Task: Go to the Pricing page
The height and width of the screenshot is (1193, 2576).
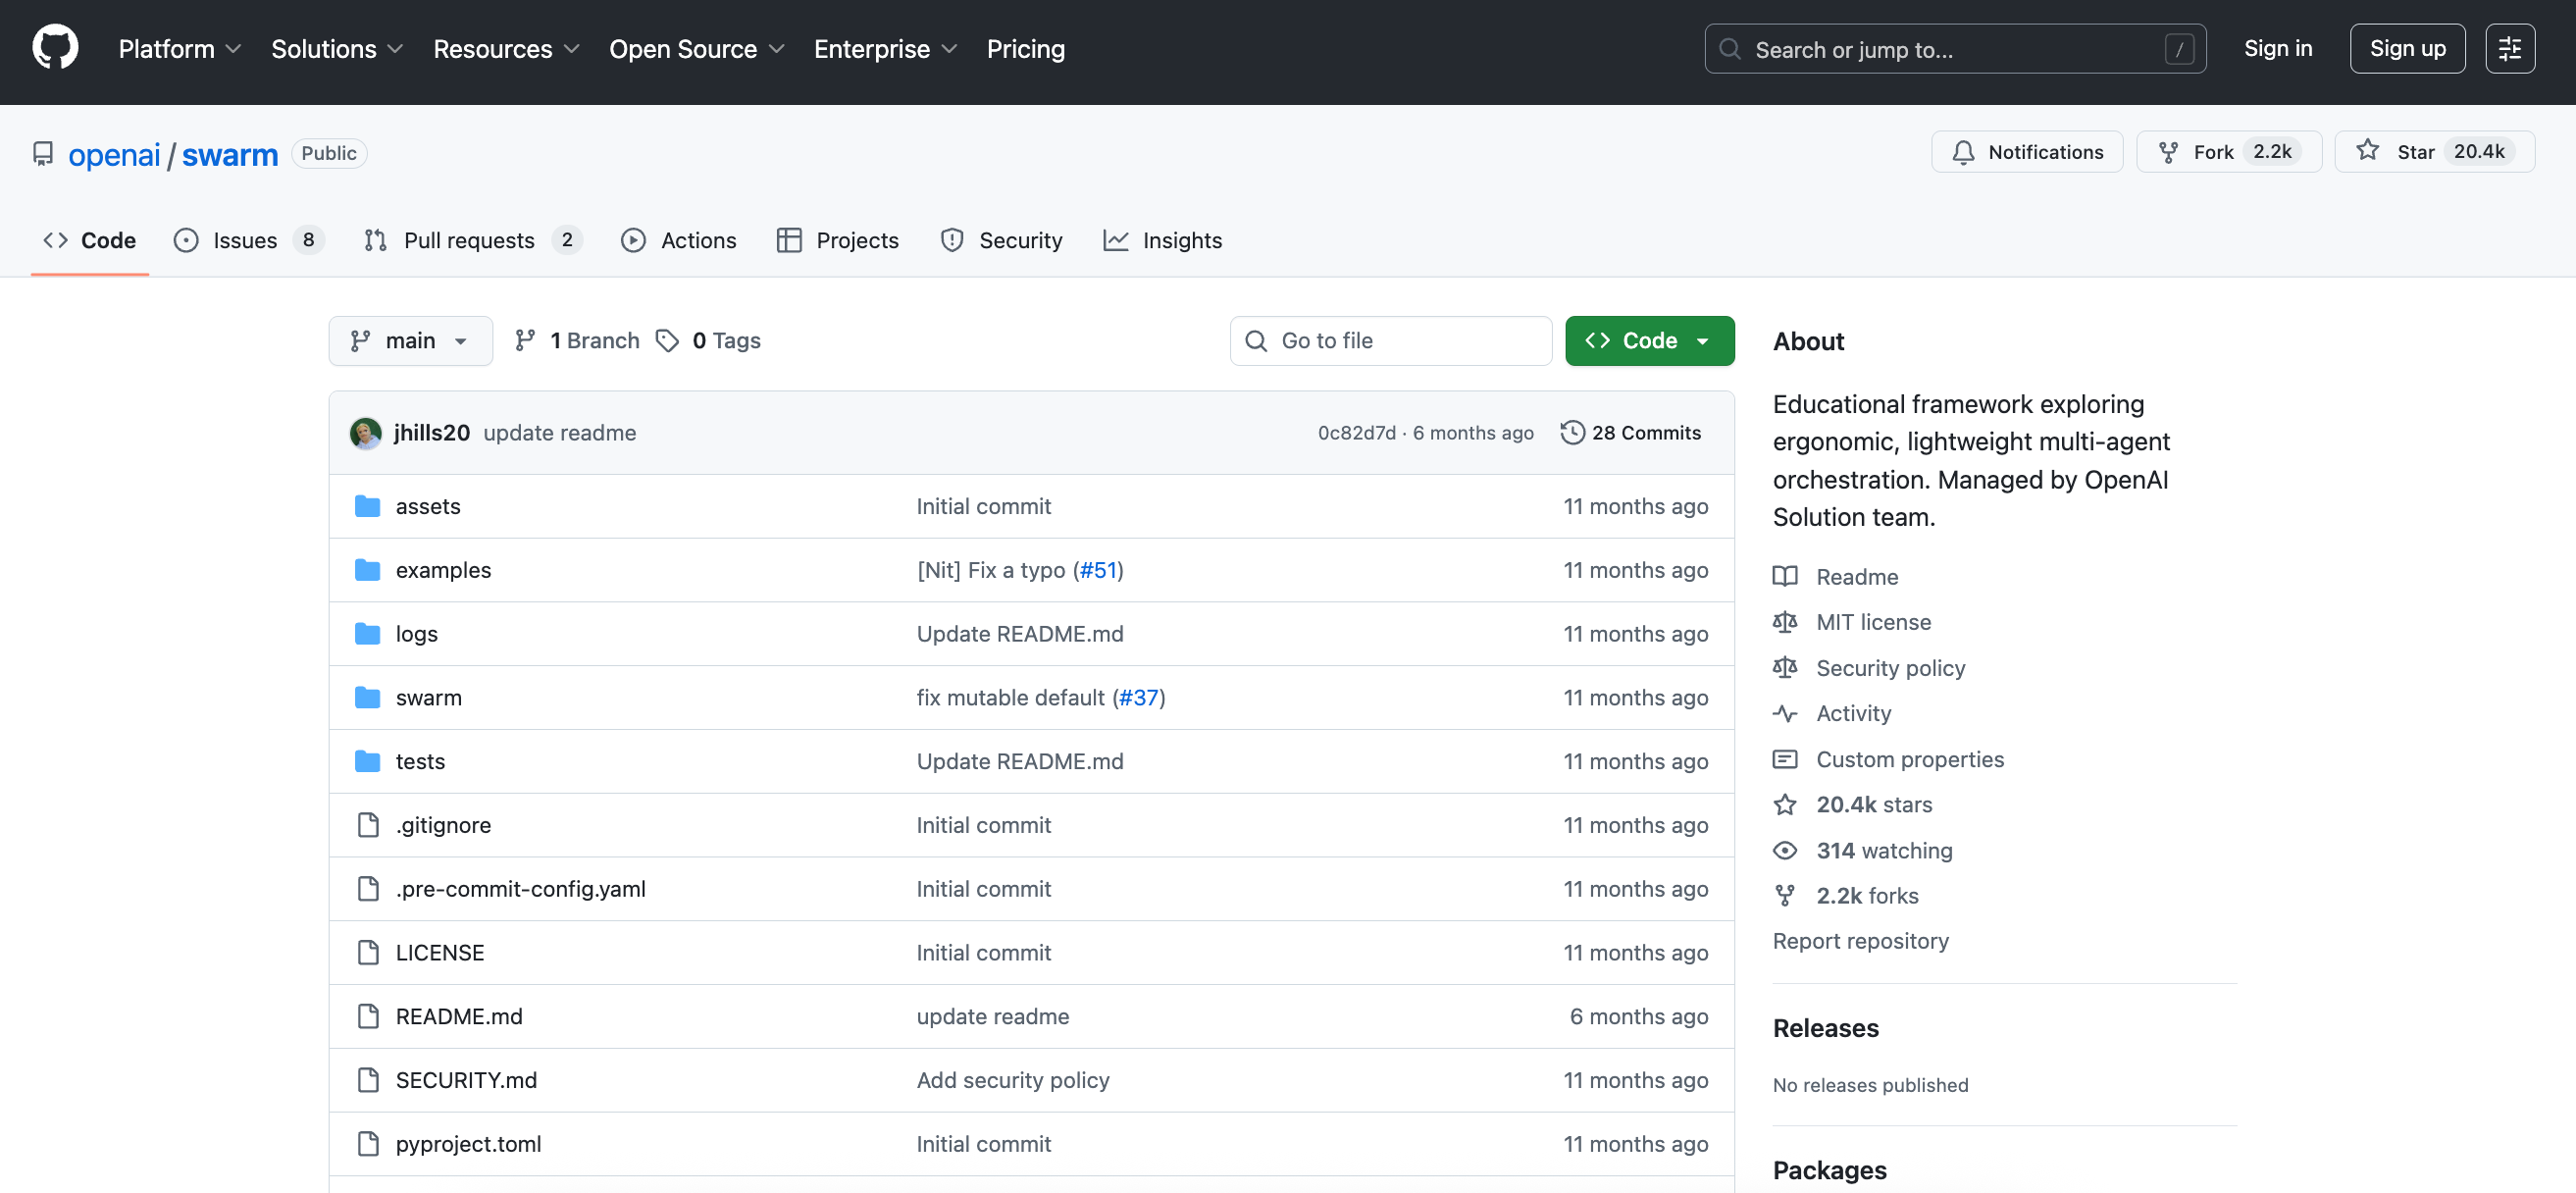Action: [1025, 49]
